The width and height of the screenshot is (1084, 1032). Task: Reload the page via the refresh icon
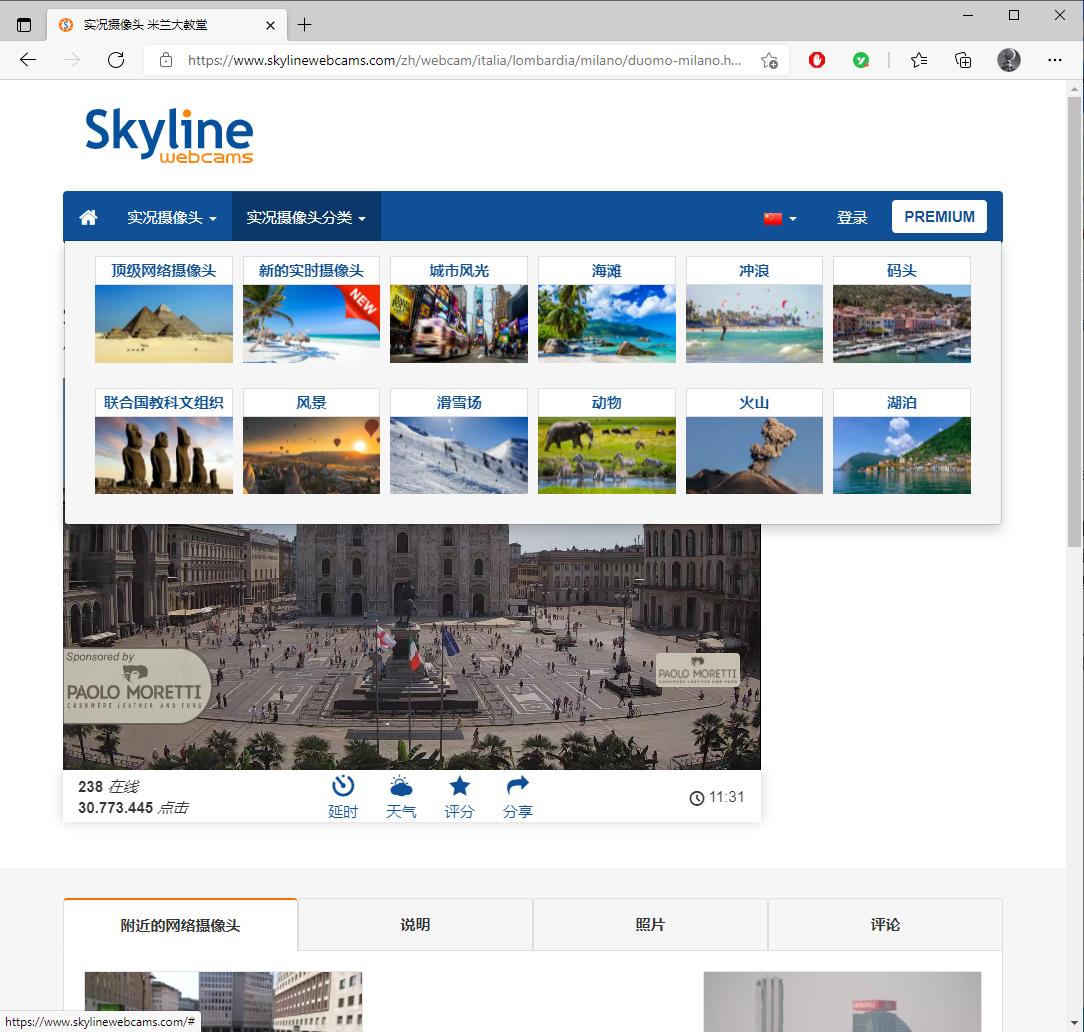point(116,60)
